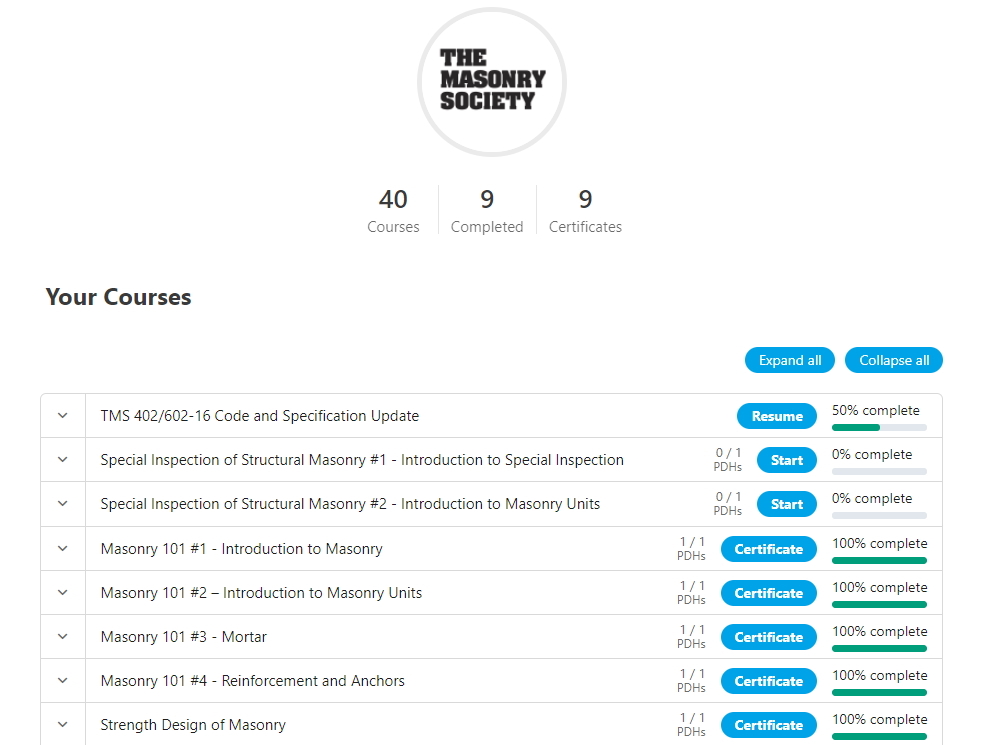Viewport: 1000px width, 745px height.
Task: Open Certificate for Masonry 101 #1
Action: coord(768,549)
